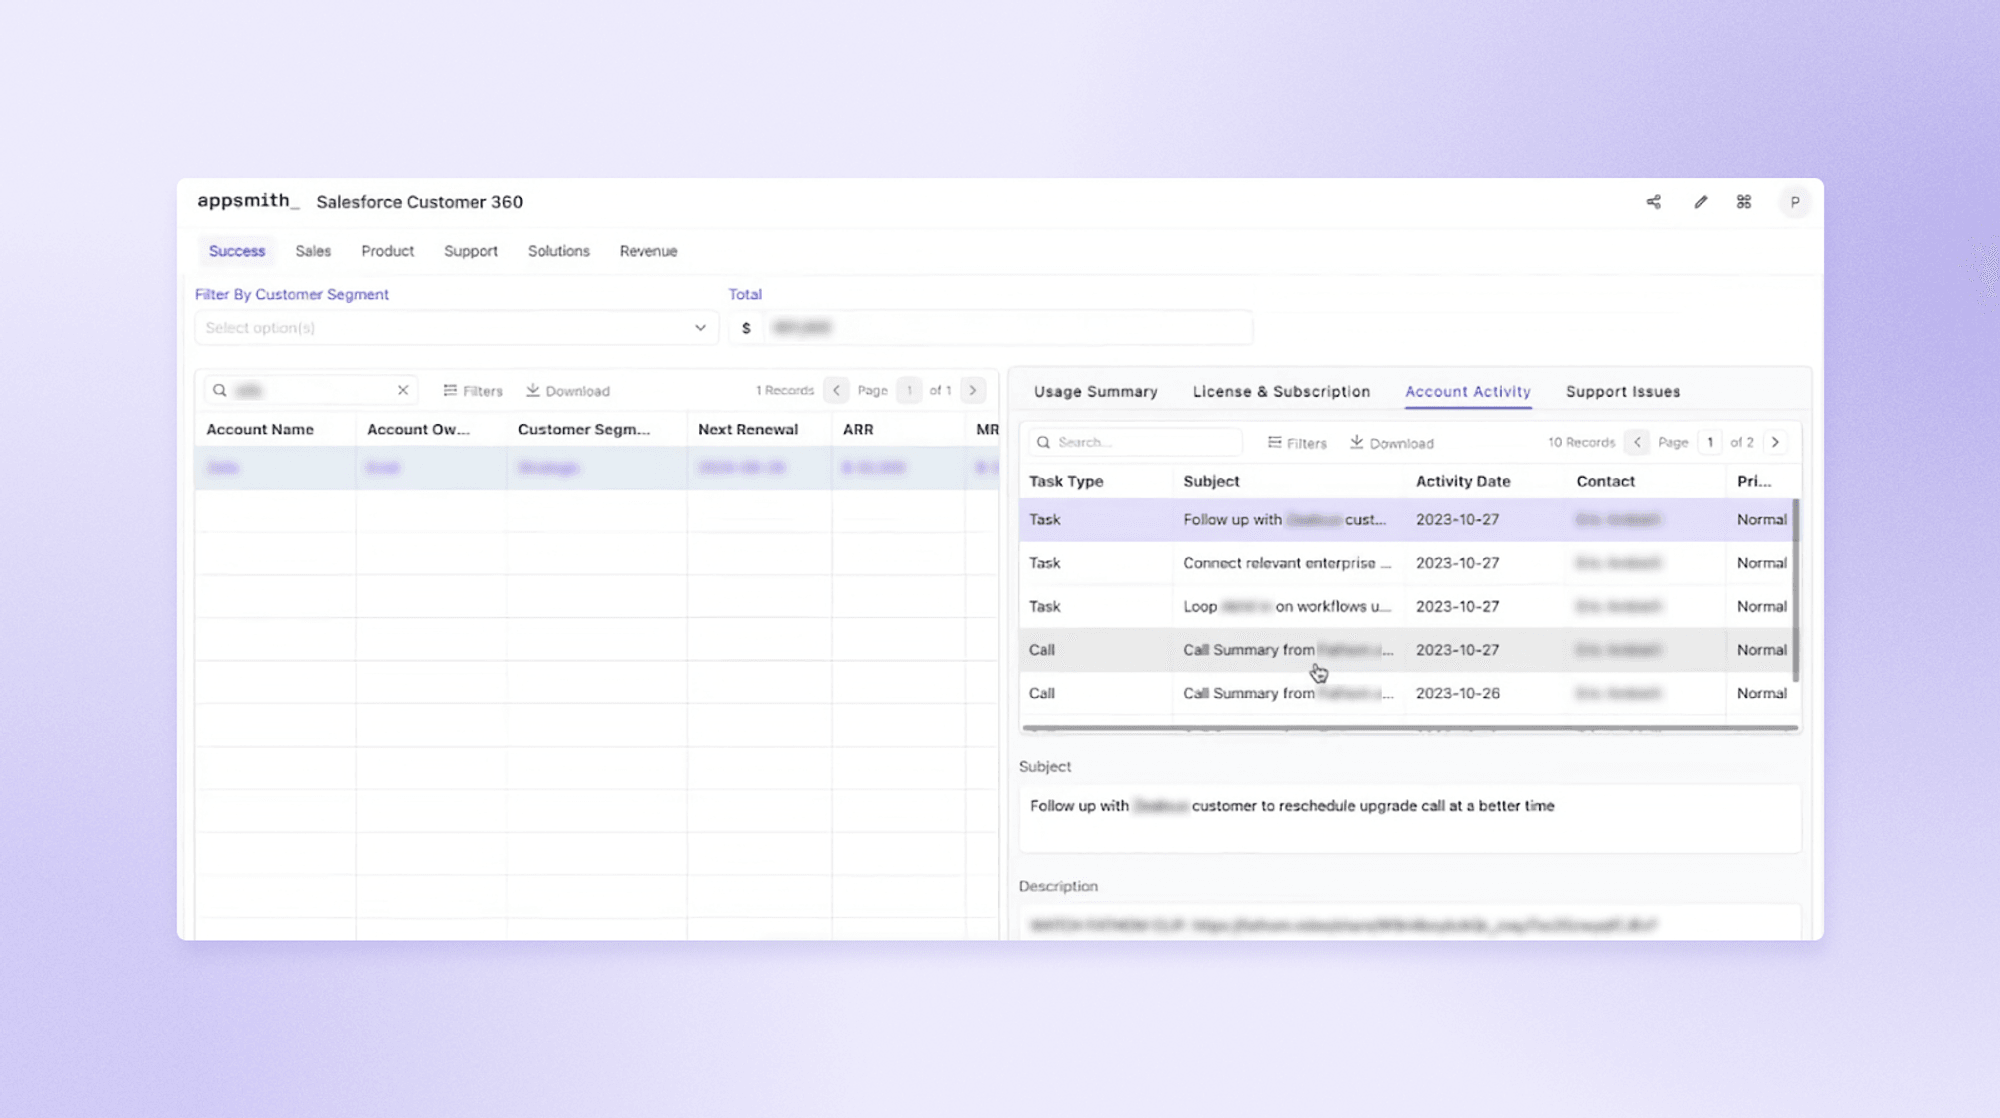This screenshot has height=1118, width=2000.
Task: Click the share icon in the top toolbar
Action: [1653, 202]
